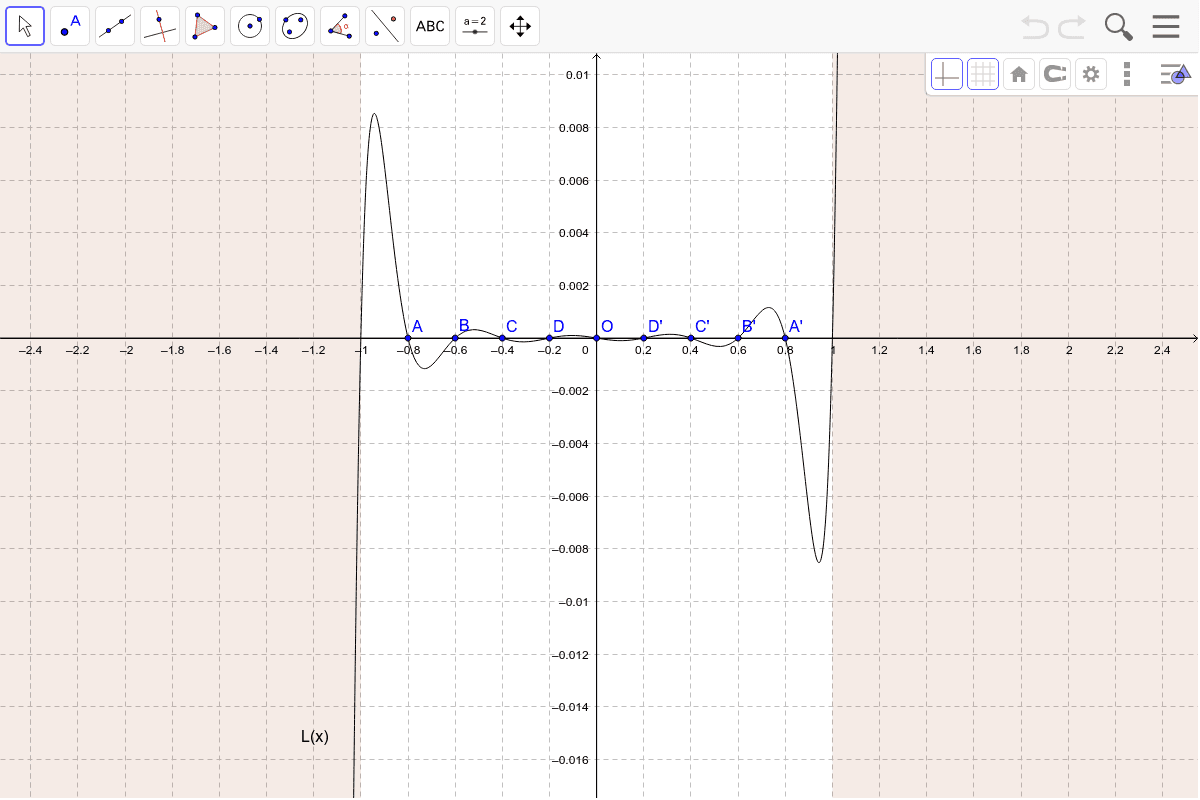Toggle grid display in style bar
Screen dimensions: 1200x800
click(983, 74)
